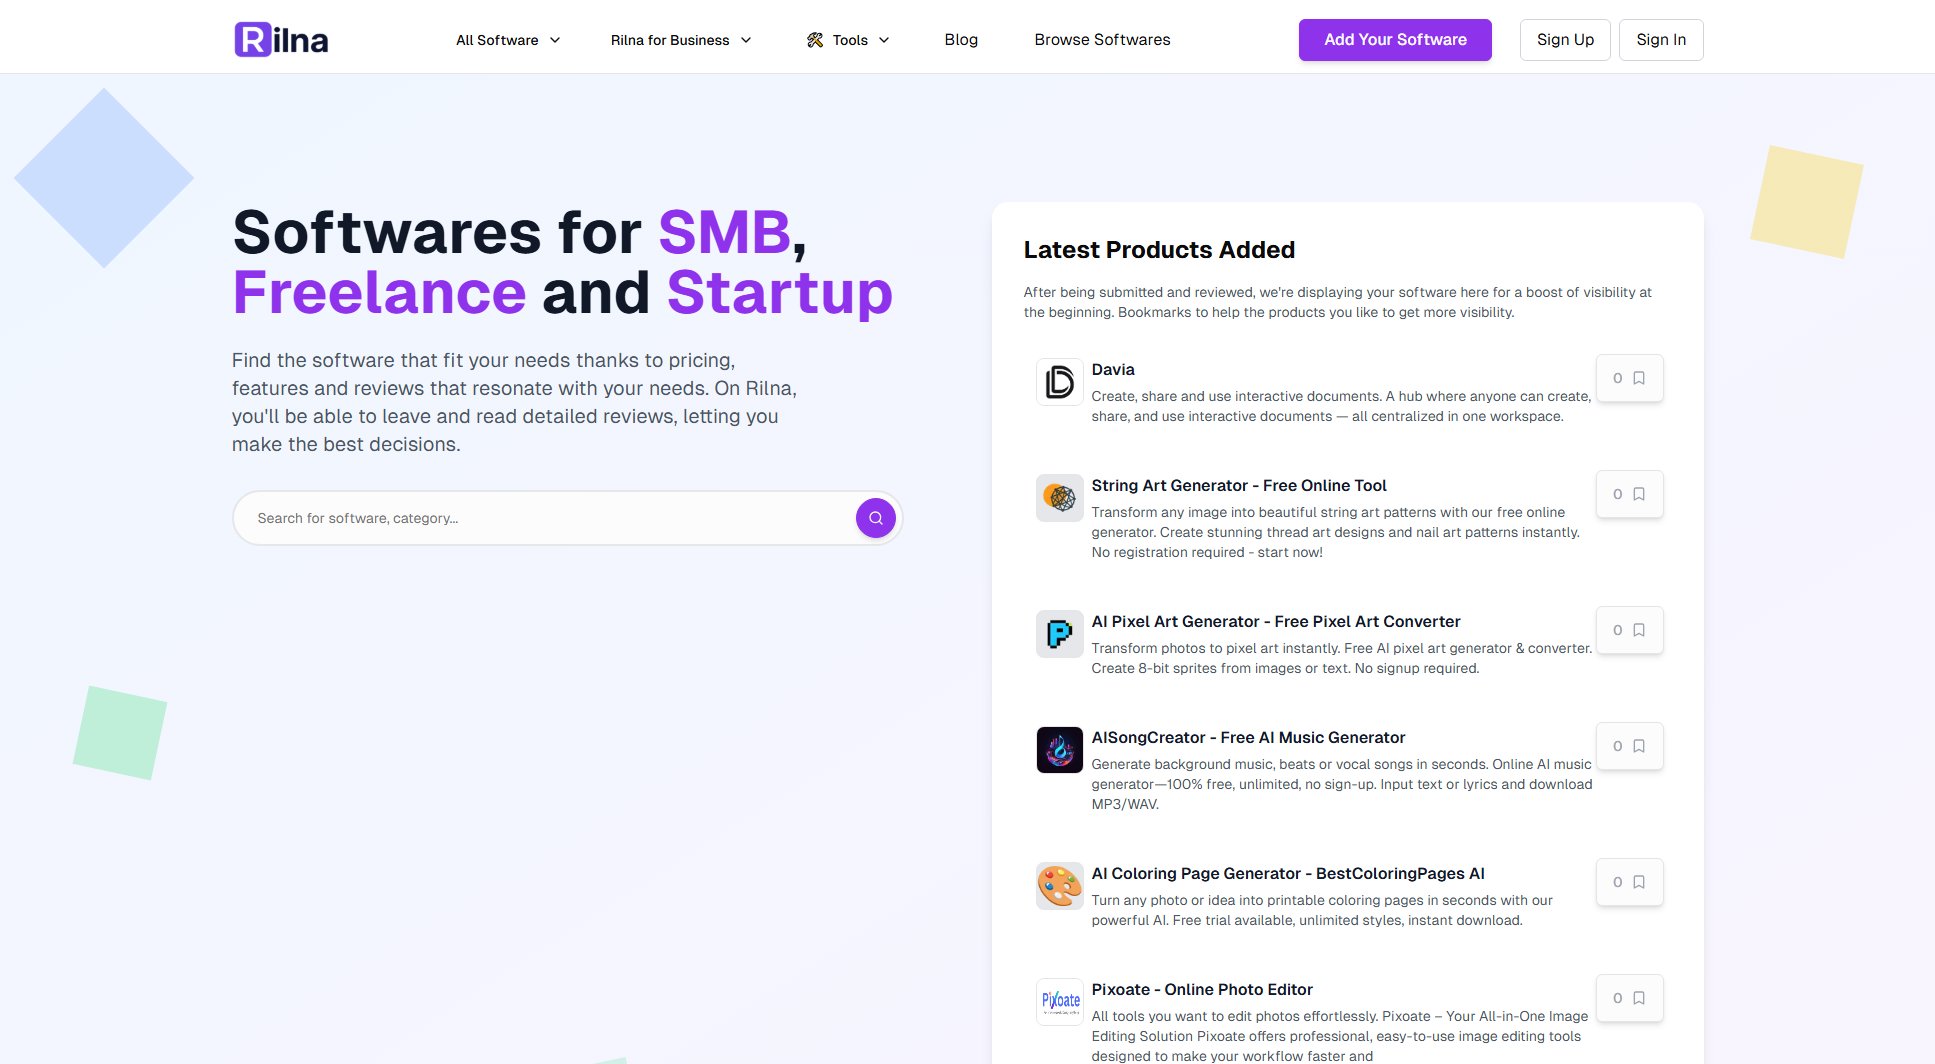The height and width of the screenshot is (1064, 1935).
Task: Toggle bookmark on AISongCreator
Action: (1629, 746)
